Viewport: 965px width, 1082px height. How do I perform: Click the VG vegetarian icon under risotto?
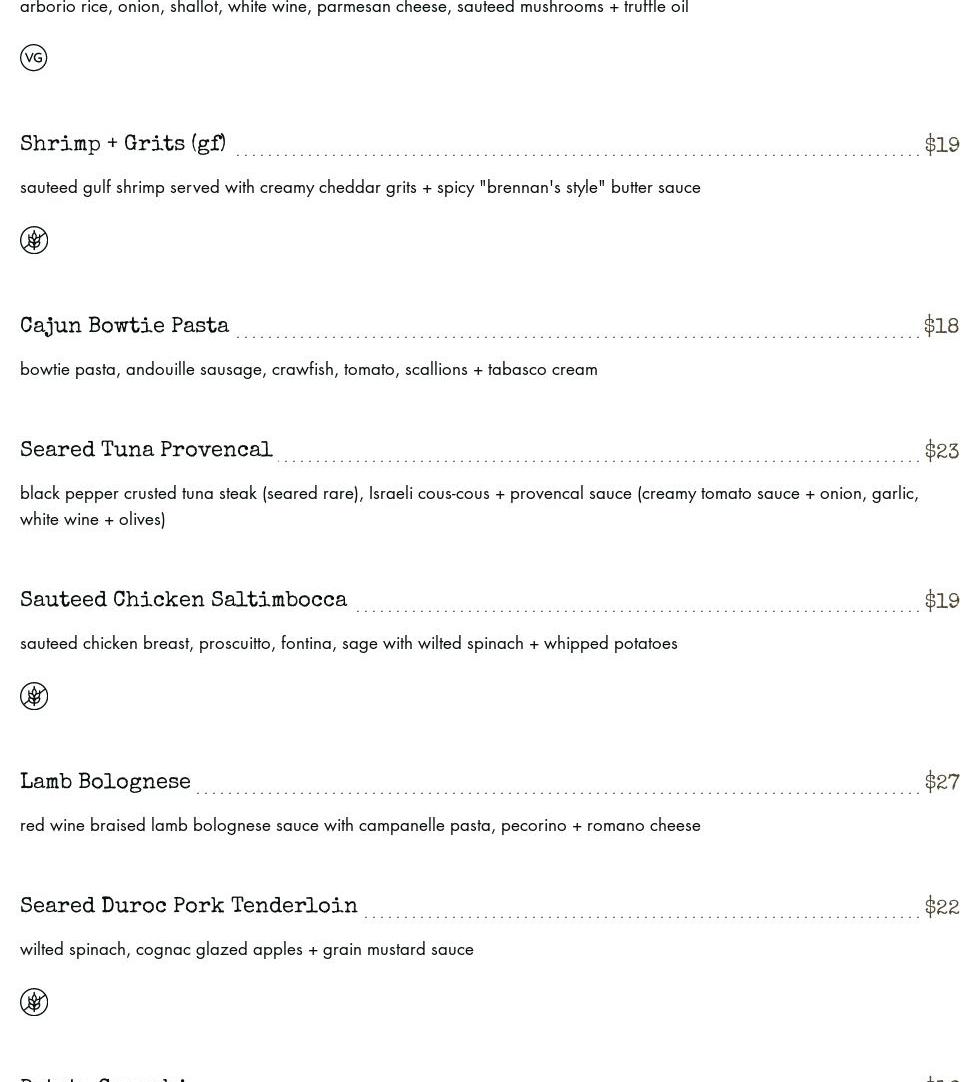[x=33, y=57]
